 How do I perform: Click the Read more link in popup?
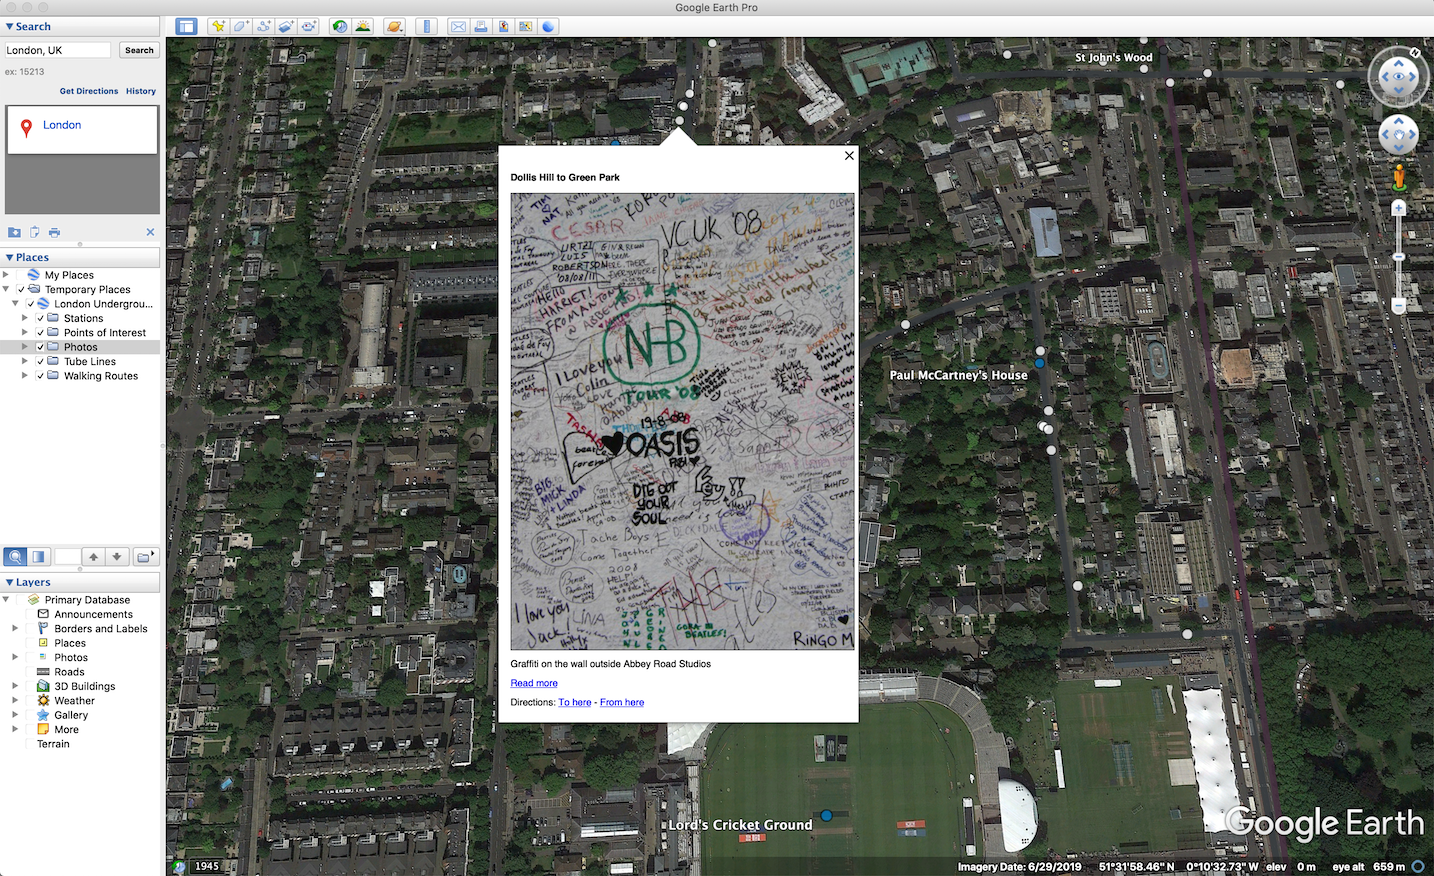[x=534, y=683]
